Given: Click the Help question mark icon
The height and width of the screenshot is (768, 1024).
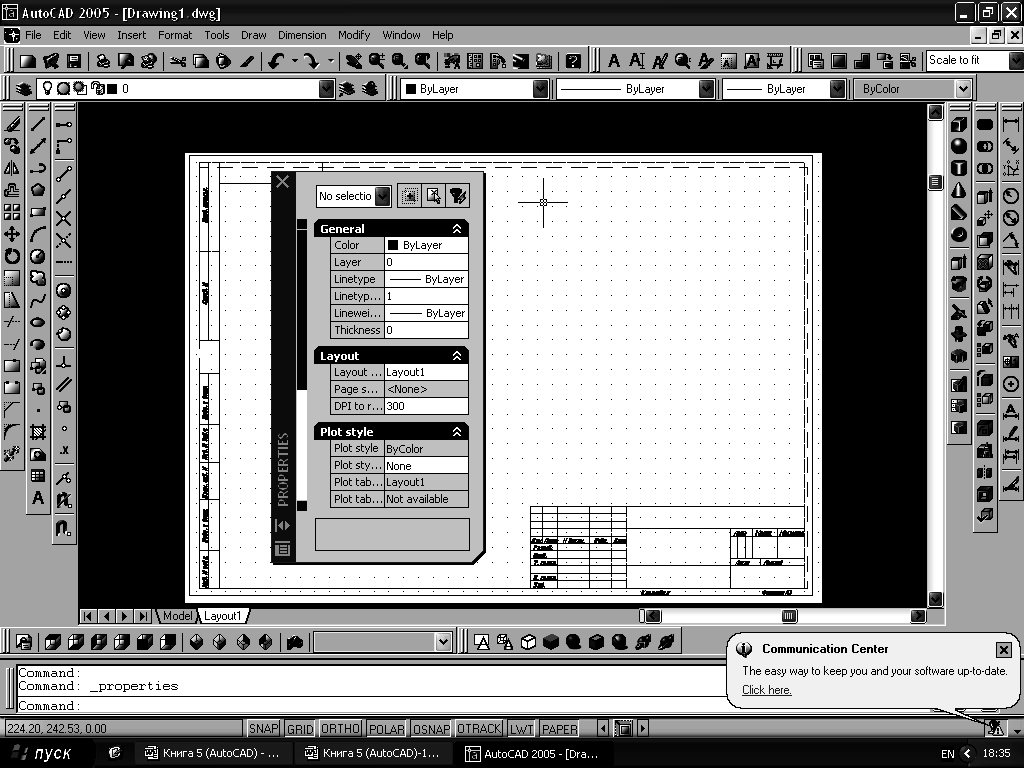Looking at the screenshot, I should coord(573,61).
